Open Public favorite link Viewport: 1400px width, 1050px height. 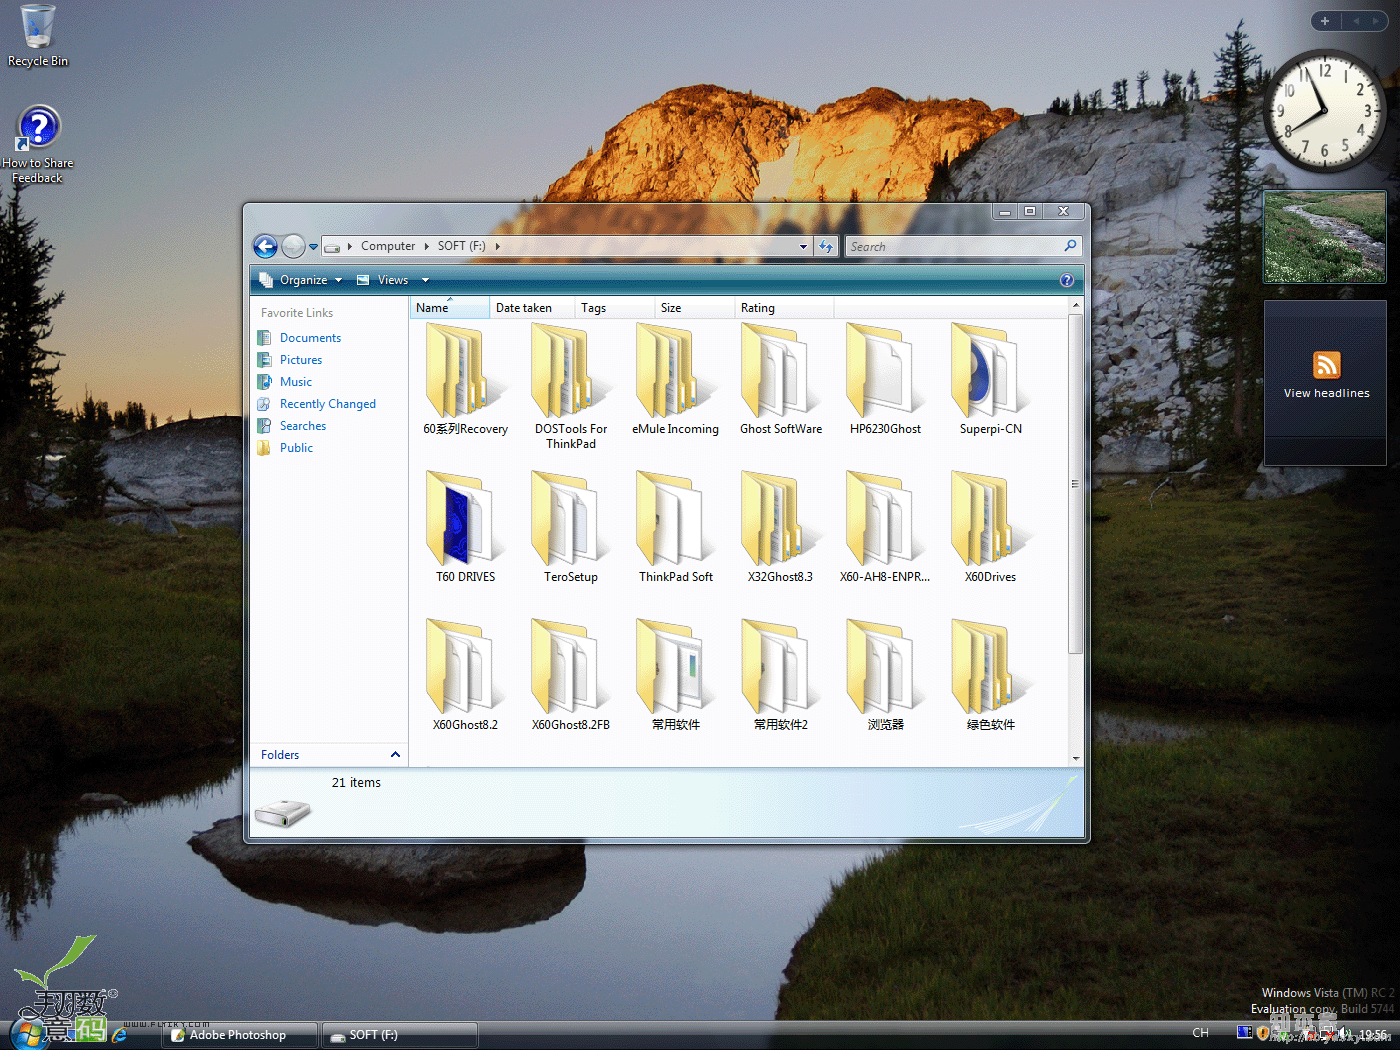coord(296,448)
